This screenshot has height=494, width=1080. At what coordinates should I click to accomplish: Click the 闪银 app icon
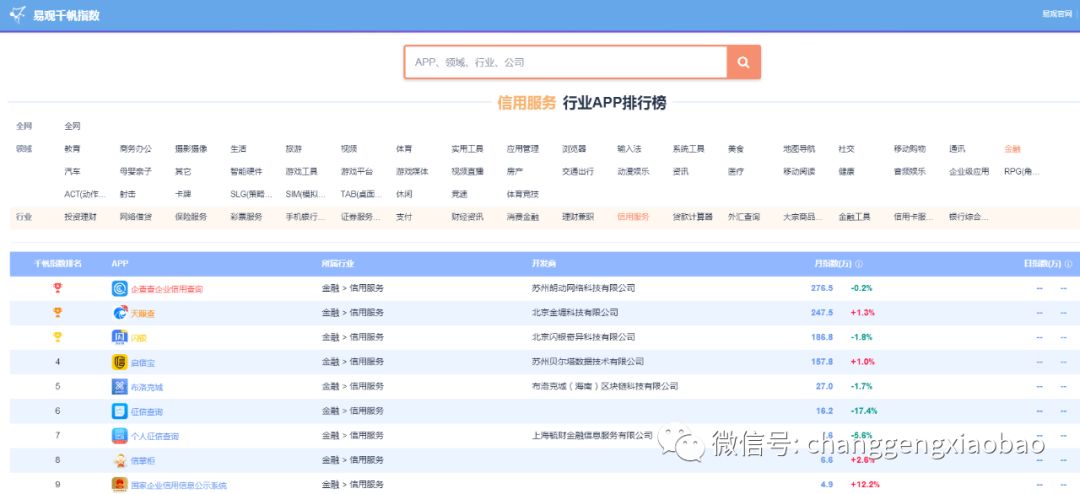[120, 338]
